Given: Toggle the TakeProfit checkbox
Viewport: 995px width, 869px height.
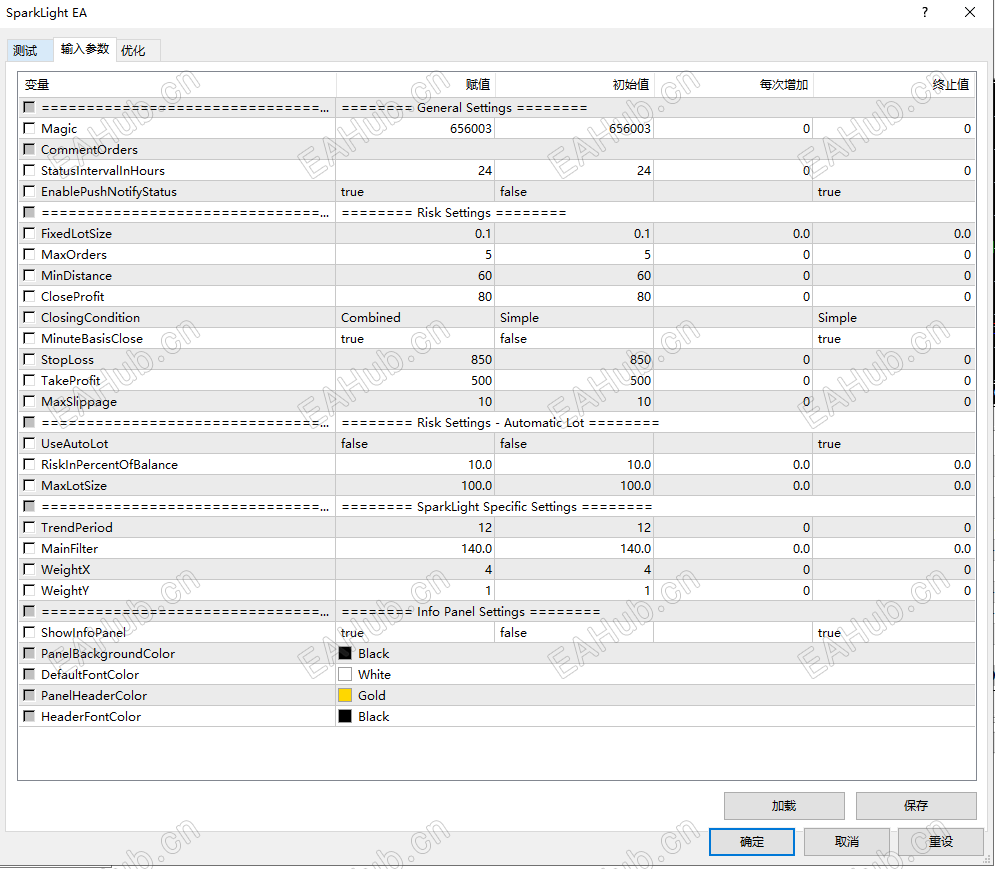Looking at the screenshot, I should tap(29, 380).
